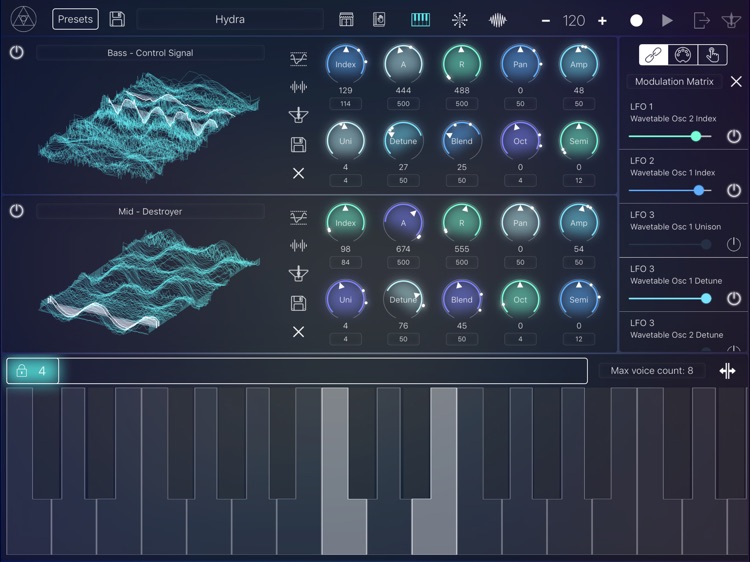The image size is (750, 562).
Task: Show the keyboard view icon
Action: coord(420,20)
